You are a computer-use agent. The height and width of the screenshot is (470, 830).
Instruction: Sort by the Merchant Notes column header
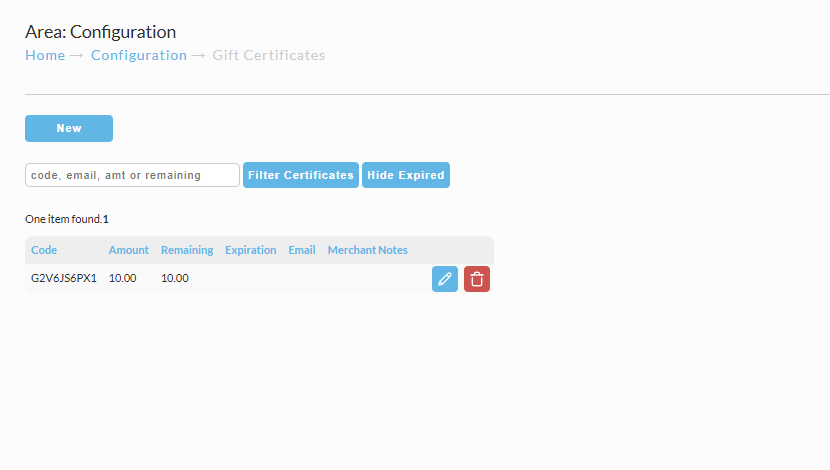(x=367, y=250)
